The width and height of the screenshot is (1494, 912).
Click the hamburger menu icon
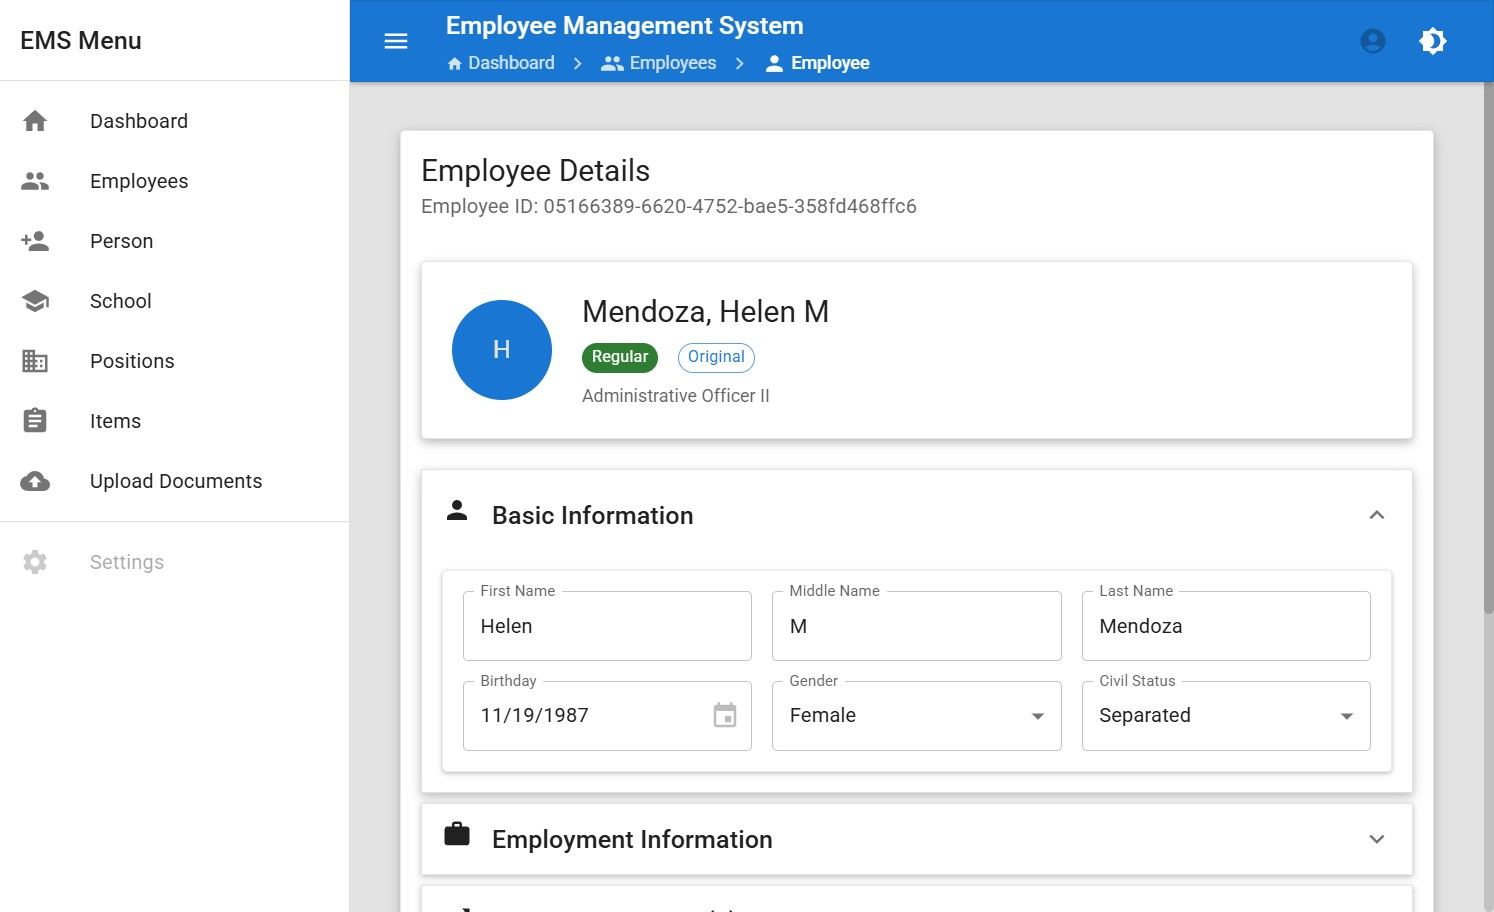point(396,41)
